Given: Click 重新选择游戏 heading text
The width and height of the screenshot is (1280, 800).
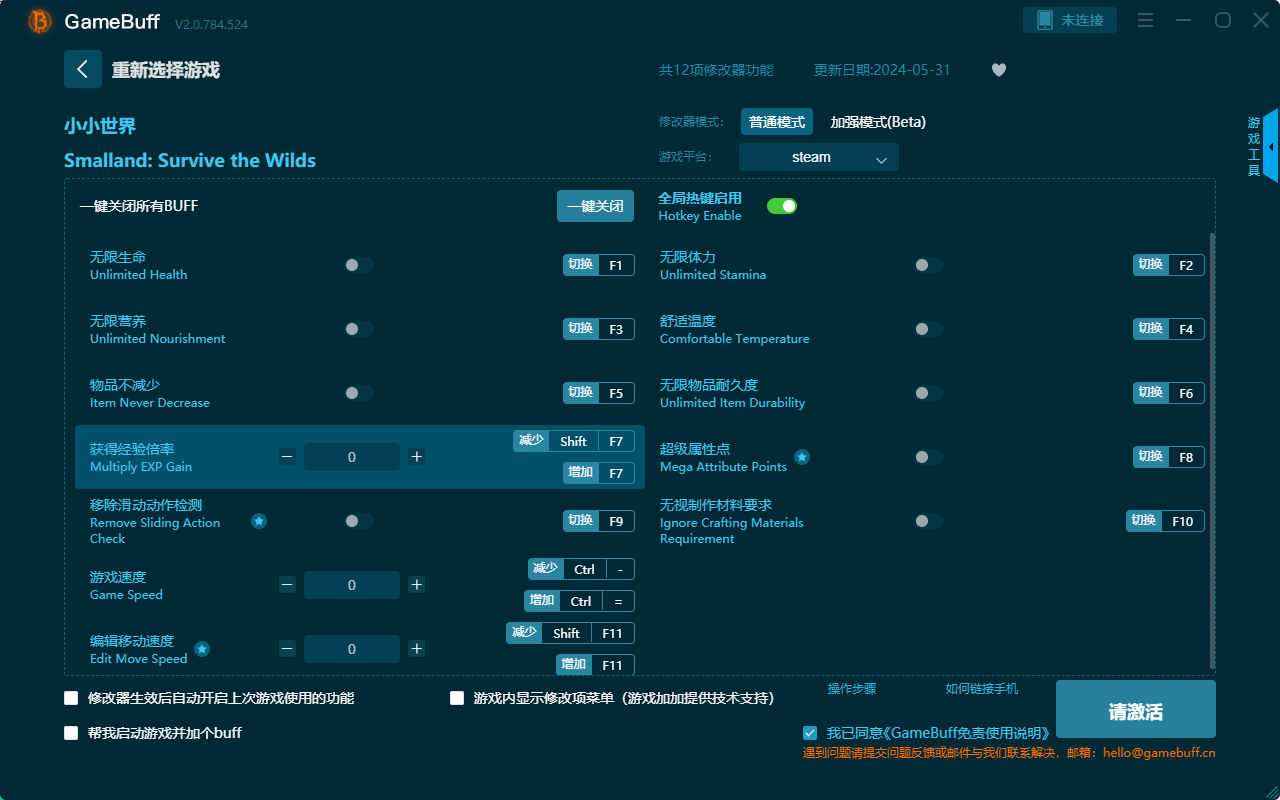Looking at the screenshot, I should (x=166, y=70).
